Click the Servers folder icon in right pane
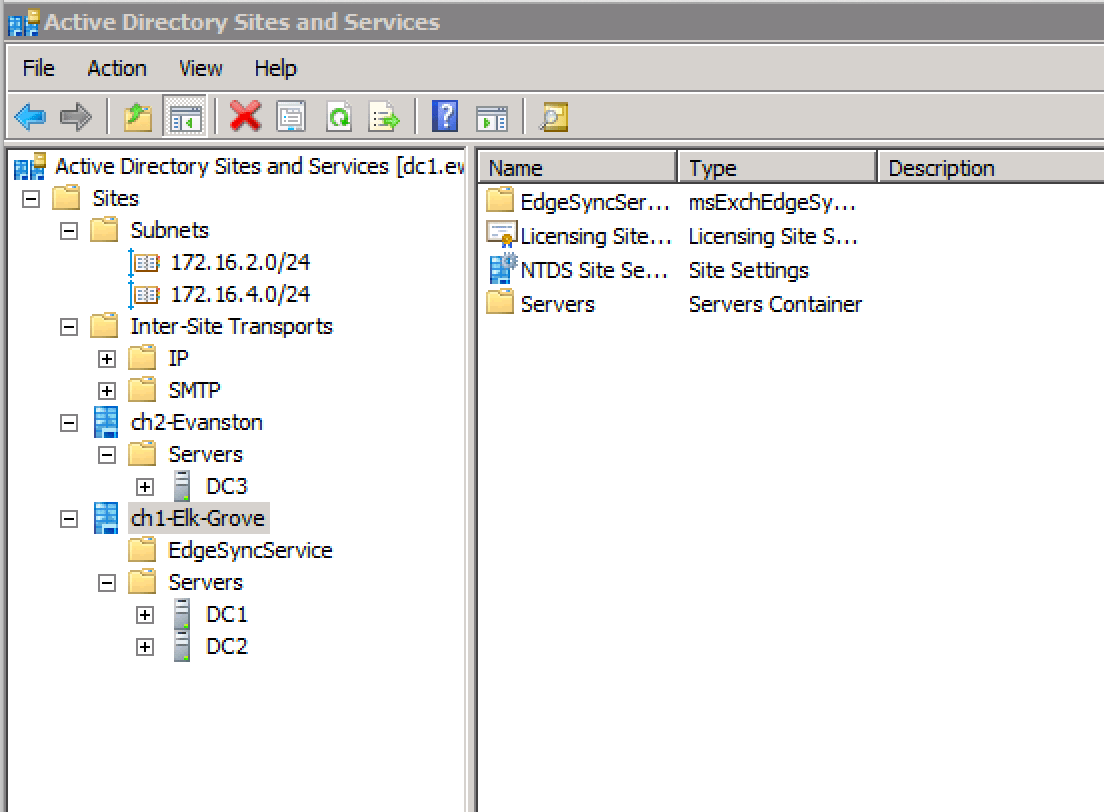 pyautogui.click(x=500, y=303)
